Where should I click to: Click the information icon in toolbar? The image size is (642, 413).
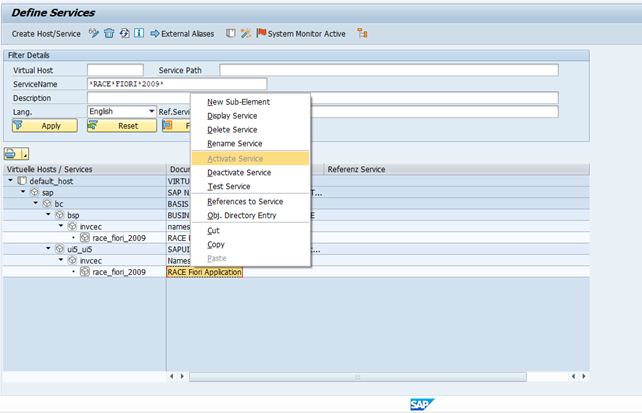pyautogui.click(x=137, y=33)
